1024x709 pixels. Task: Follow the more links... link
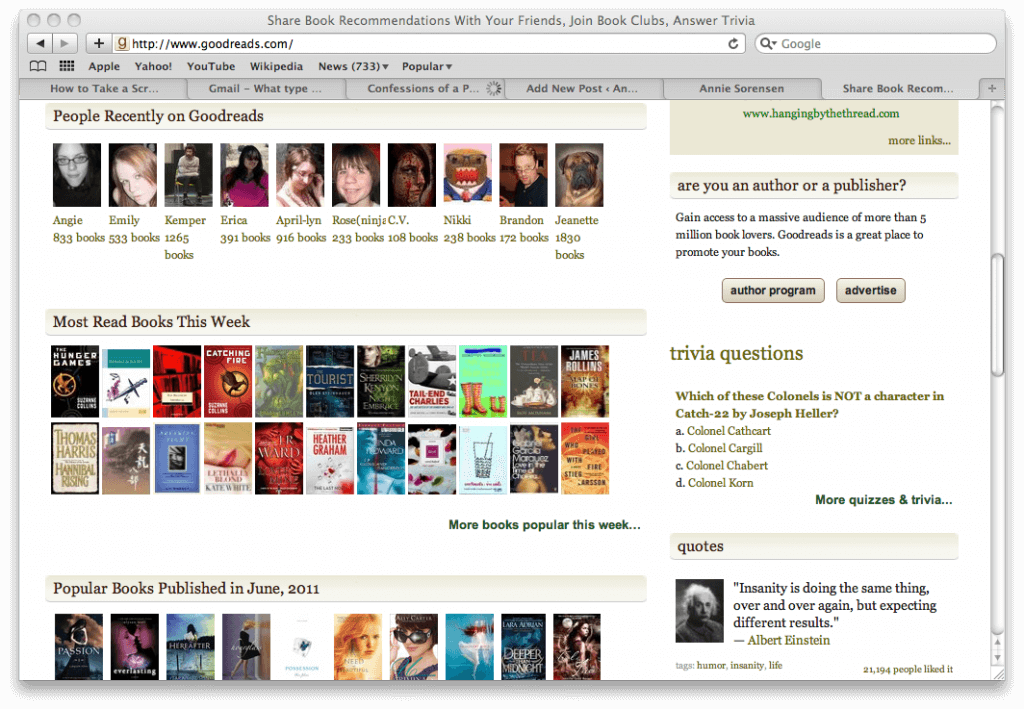pos(920,140)
